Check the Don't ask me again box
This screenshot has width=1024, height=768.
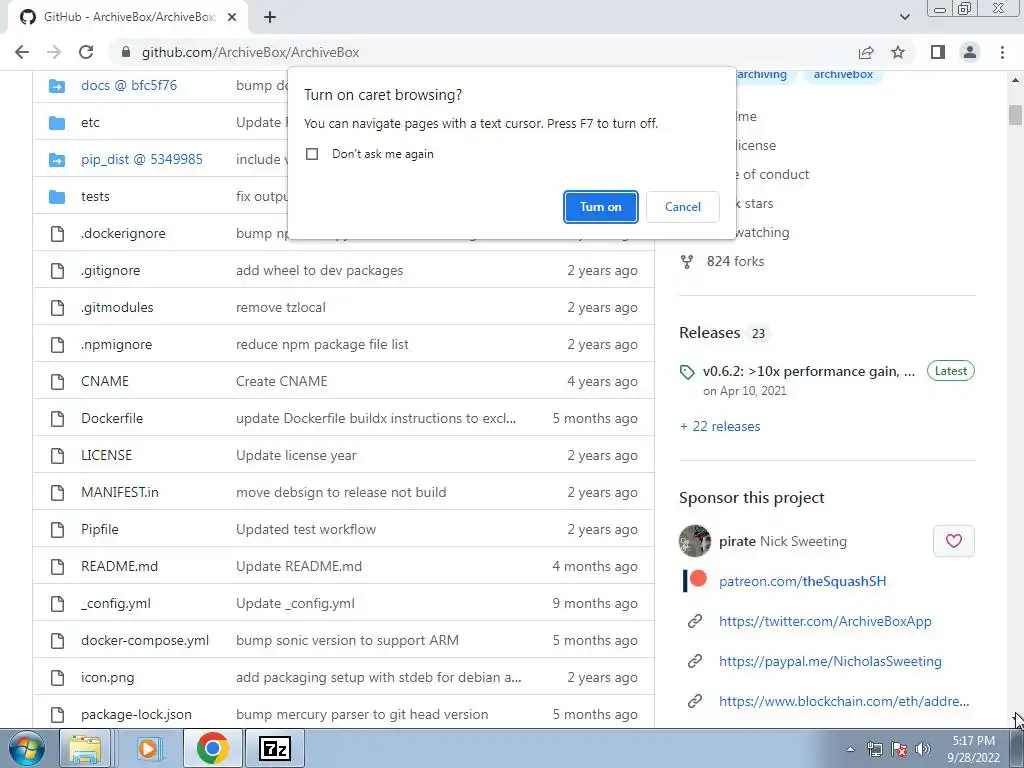click(312, 154)
